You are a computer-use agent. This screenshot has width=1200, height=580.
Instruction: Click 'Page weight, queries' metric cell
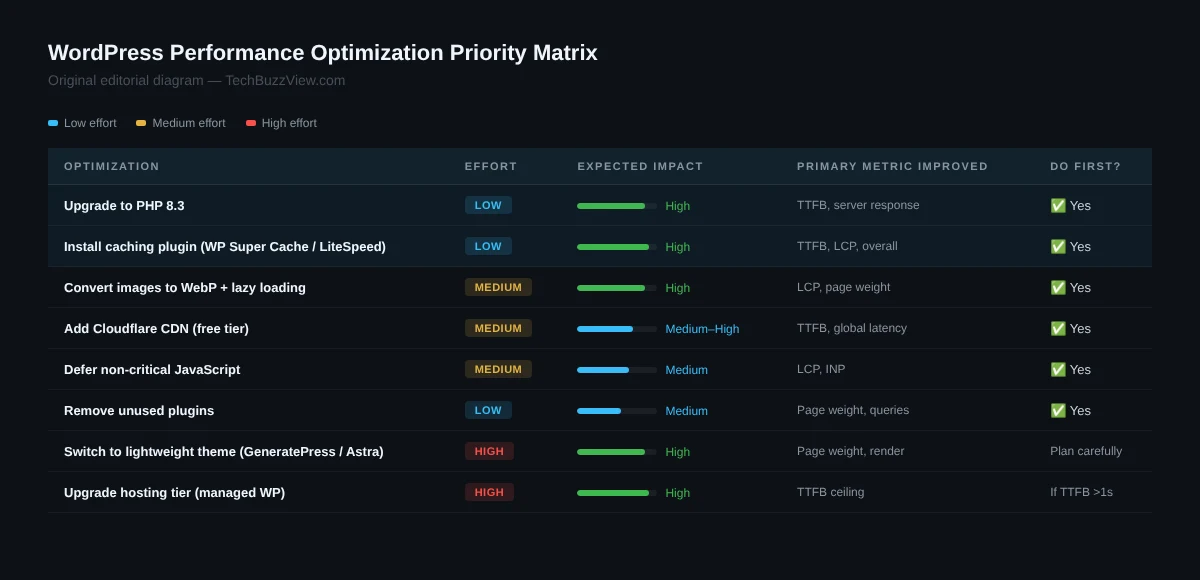click(853, 410)
